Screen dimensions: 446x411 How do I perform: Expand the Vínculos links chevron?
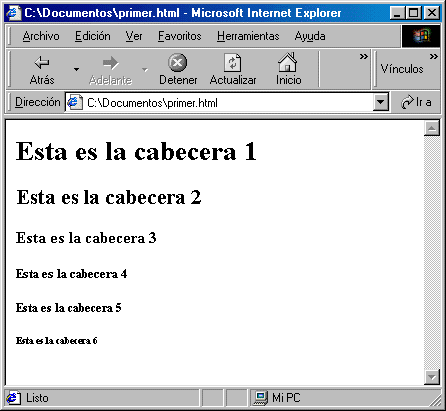434,56
